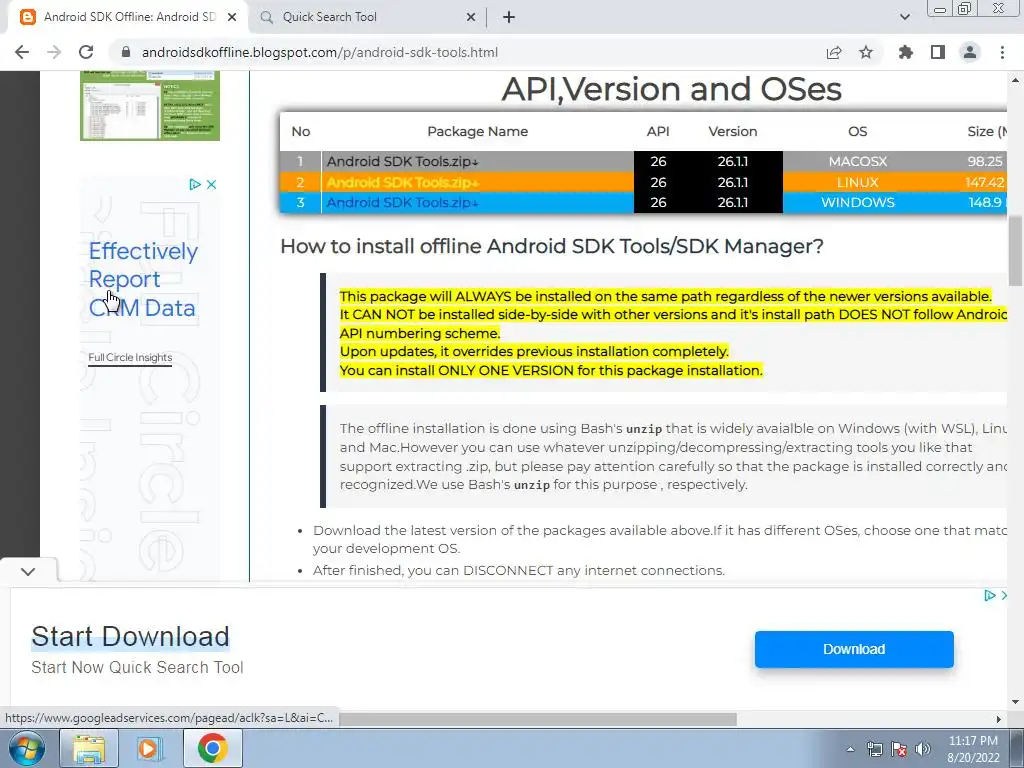Open the tab search dropdown chevron
1024x768 pixels.
pos(904,17)
